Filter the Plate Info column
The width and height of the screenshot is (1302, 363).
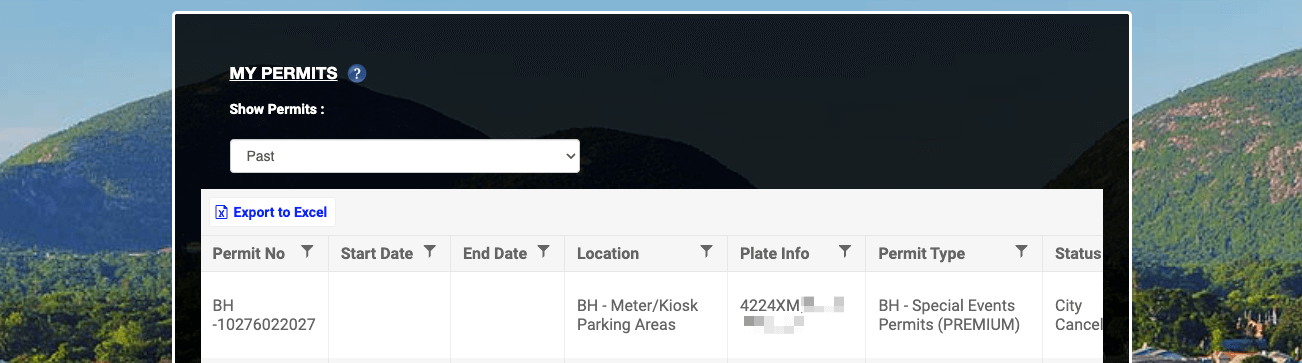tap(845, 252)
